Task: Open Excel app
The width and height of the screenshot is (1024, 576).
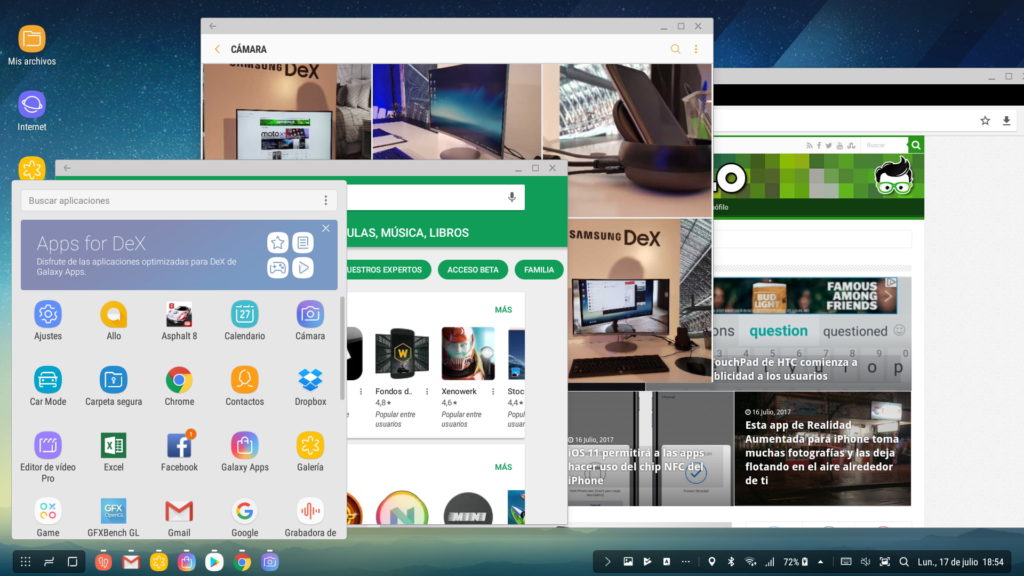Action: [114, 445]
